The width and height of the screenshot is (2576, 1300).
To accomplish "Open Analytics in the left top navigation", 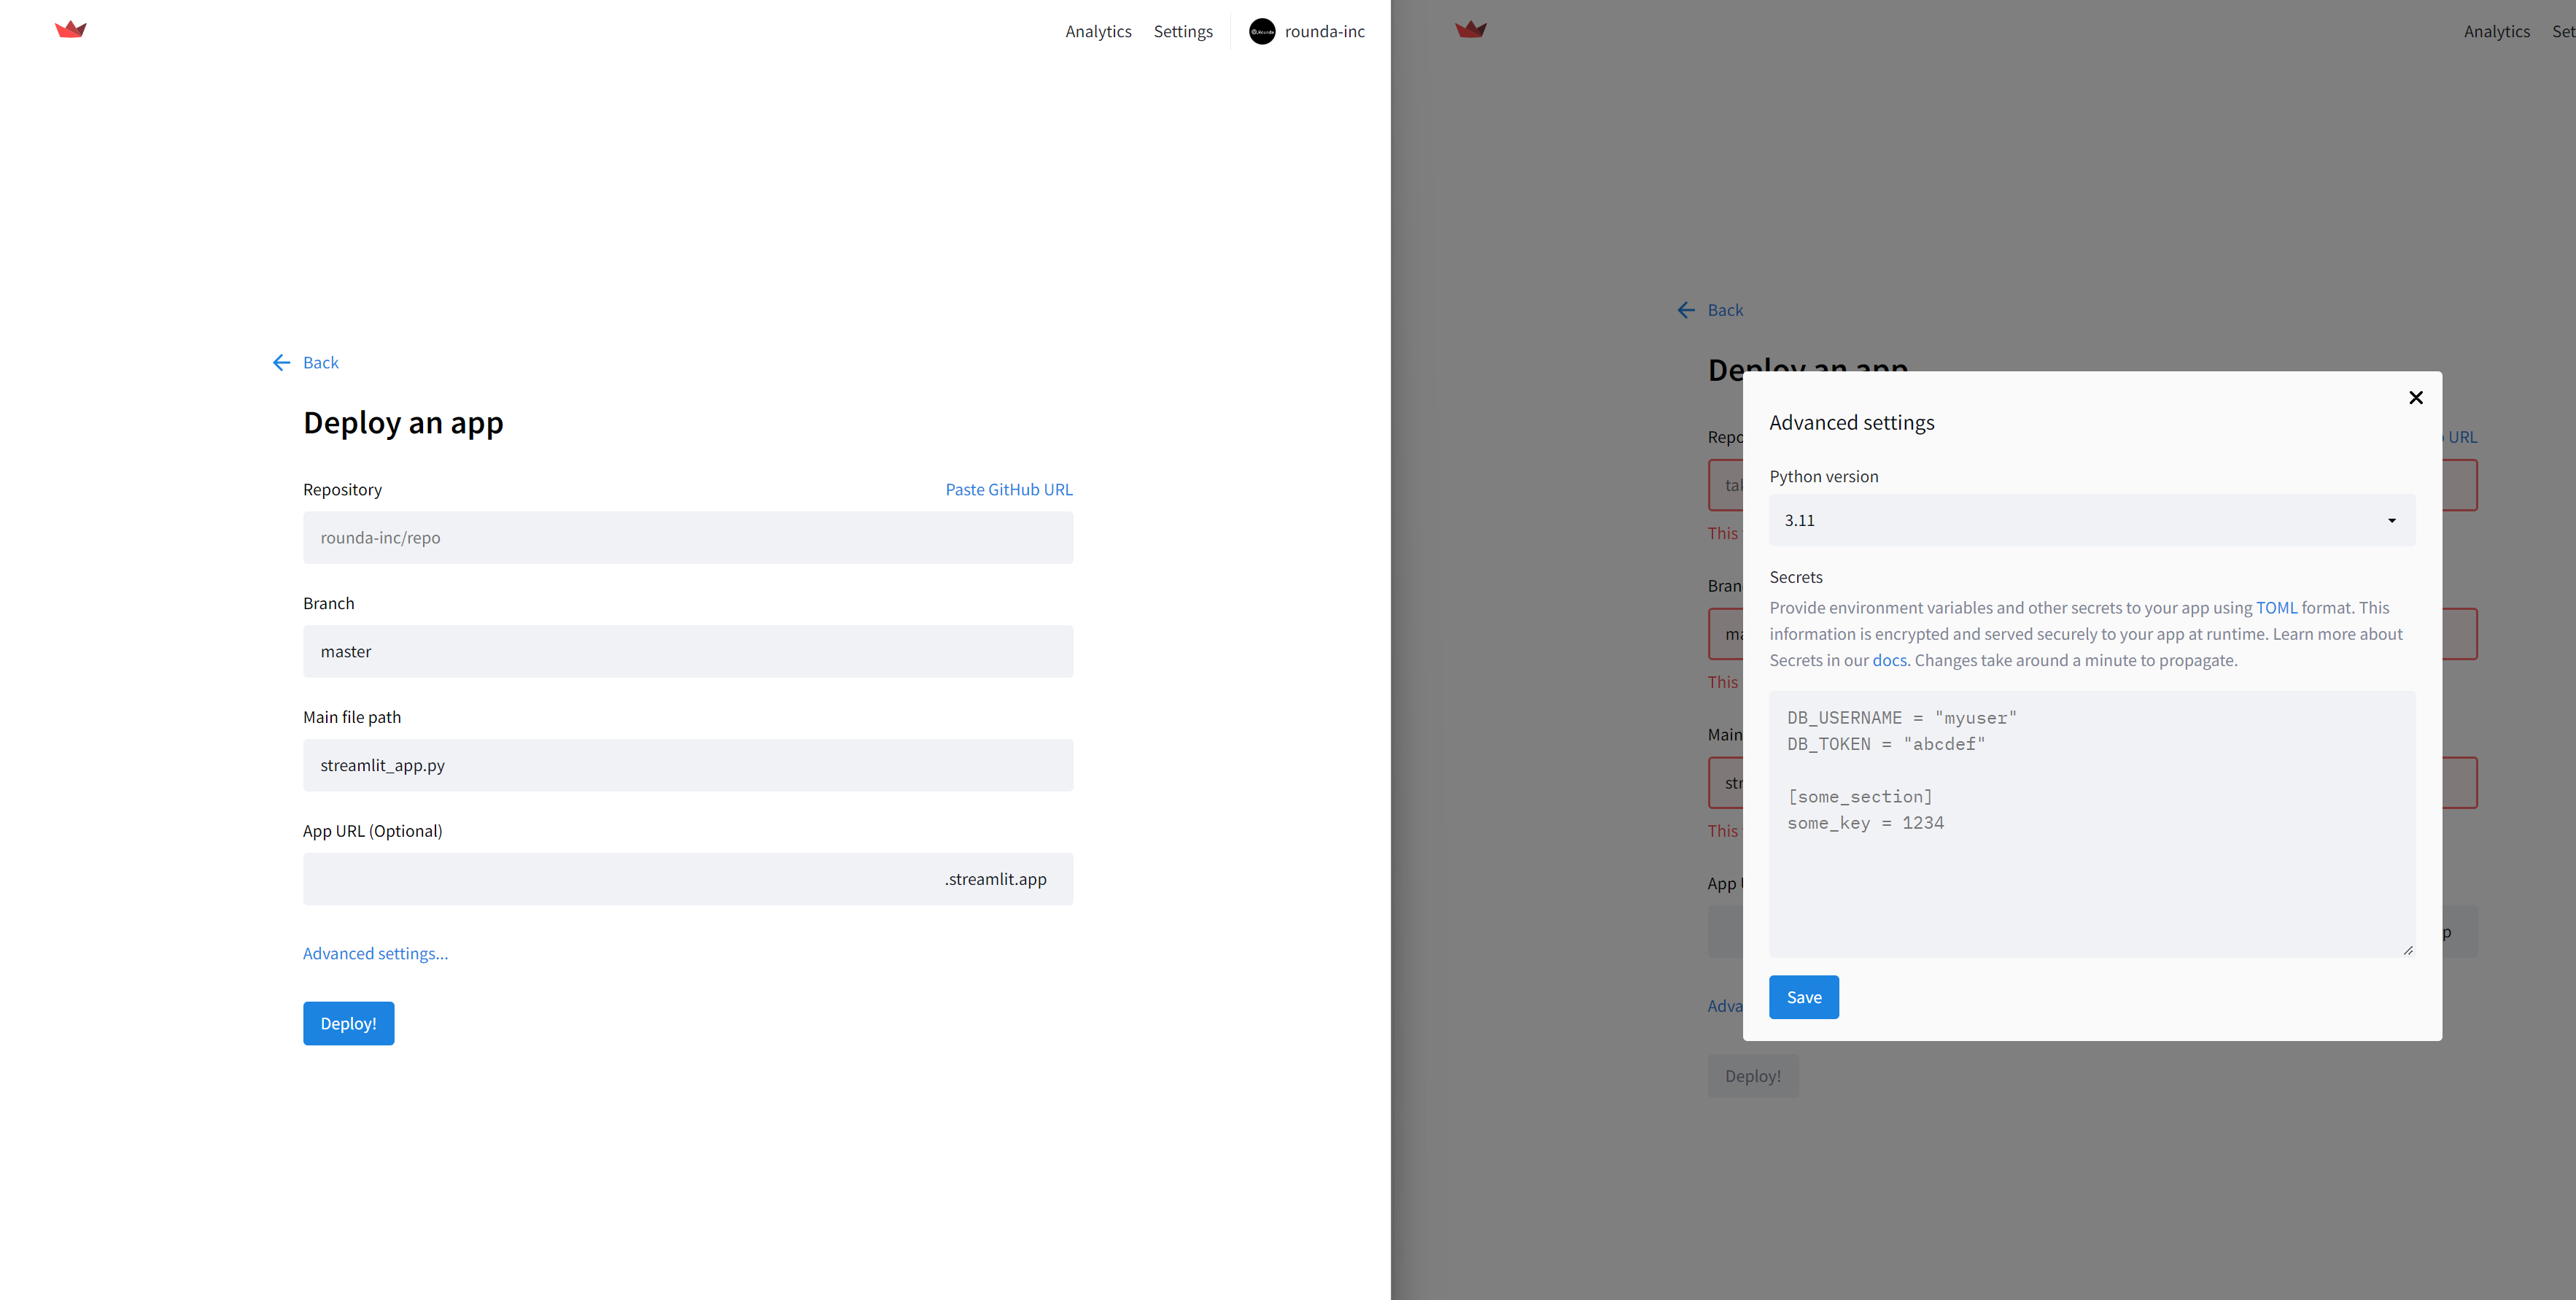I will (x=1098, y=32).
